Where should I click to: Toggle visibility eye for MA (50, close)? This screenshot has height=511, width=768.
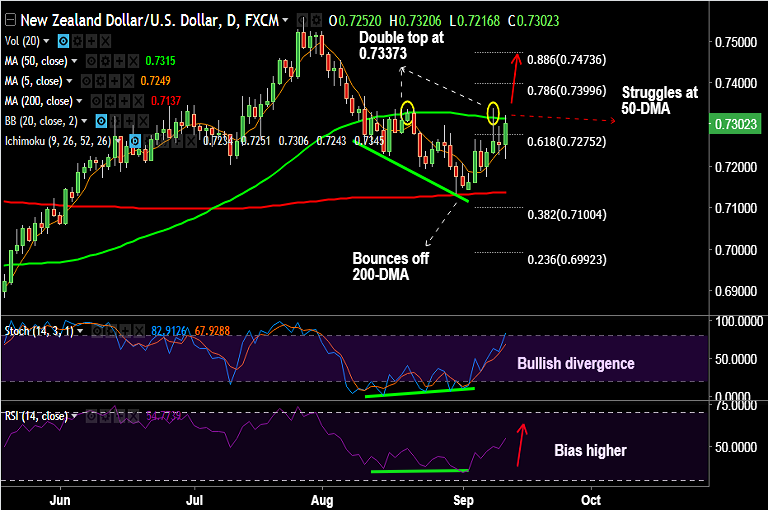pyautogui.click(x=91, y=61)
